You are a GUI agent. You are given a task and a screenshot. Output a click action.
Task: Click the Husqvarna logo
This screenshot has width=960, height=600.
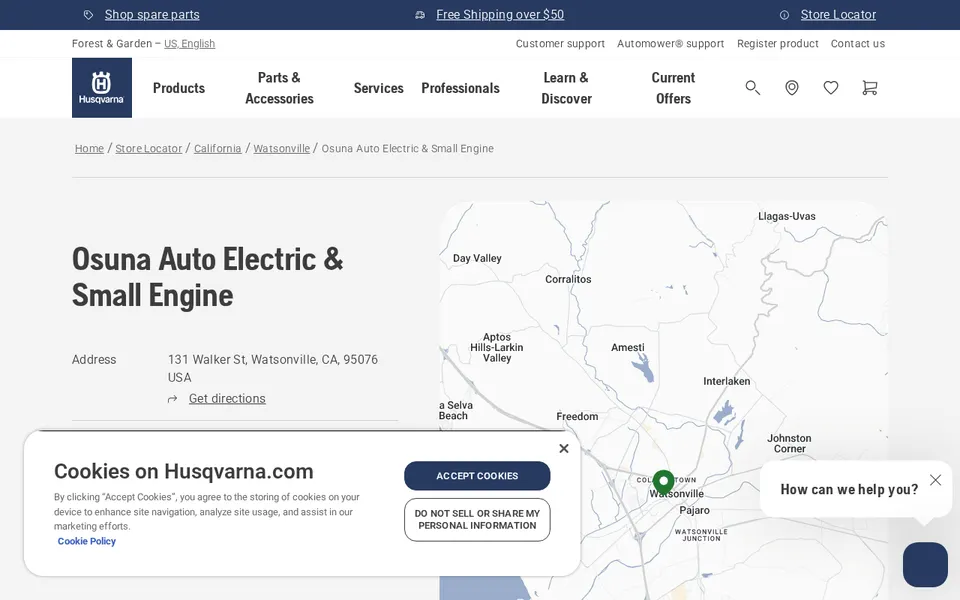tap(102, 88)
